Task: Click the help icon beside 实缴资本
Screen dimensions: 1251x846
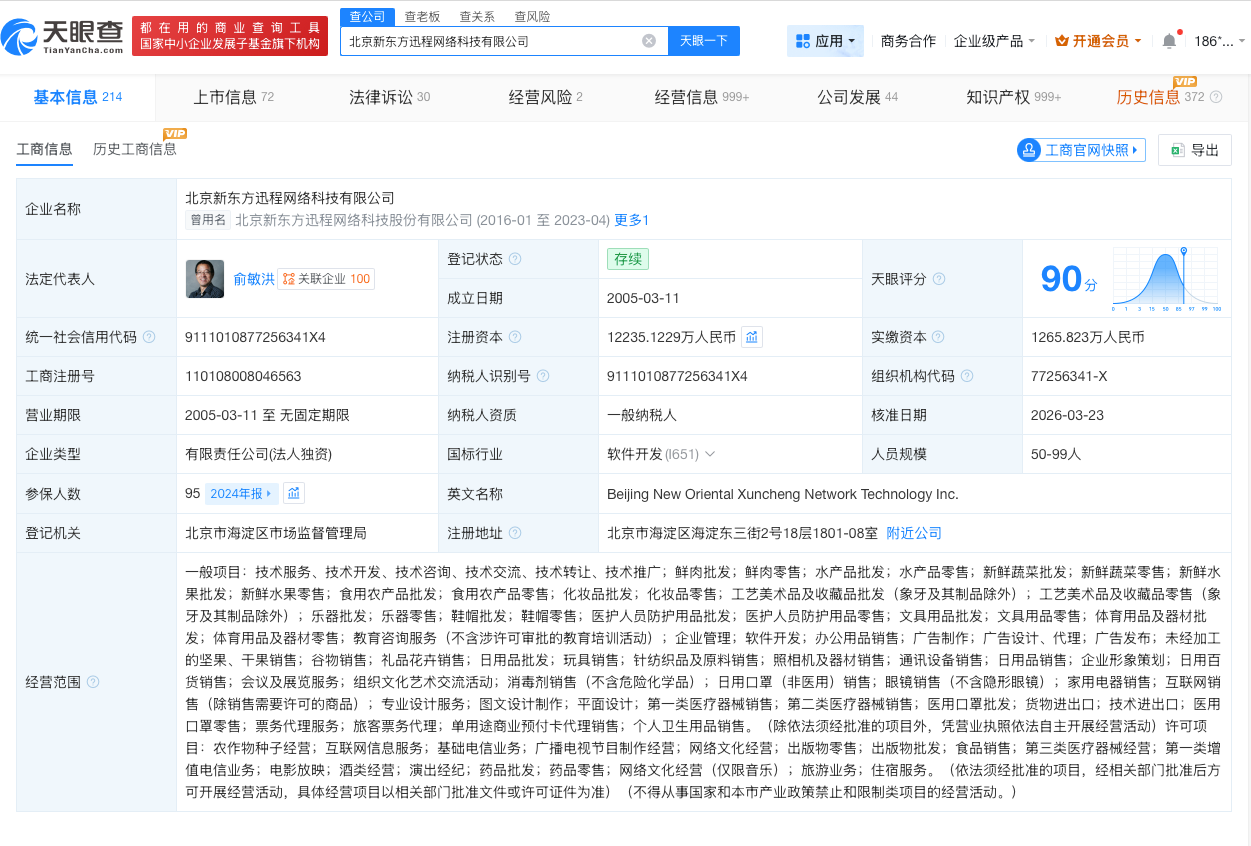Action: [939, 337]
